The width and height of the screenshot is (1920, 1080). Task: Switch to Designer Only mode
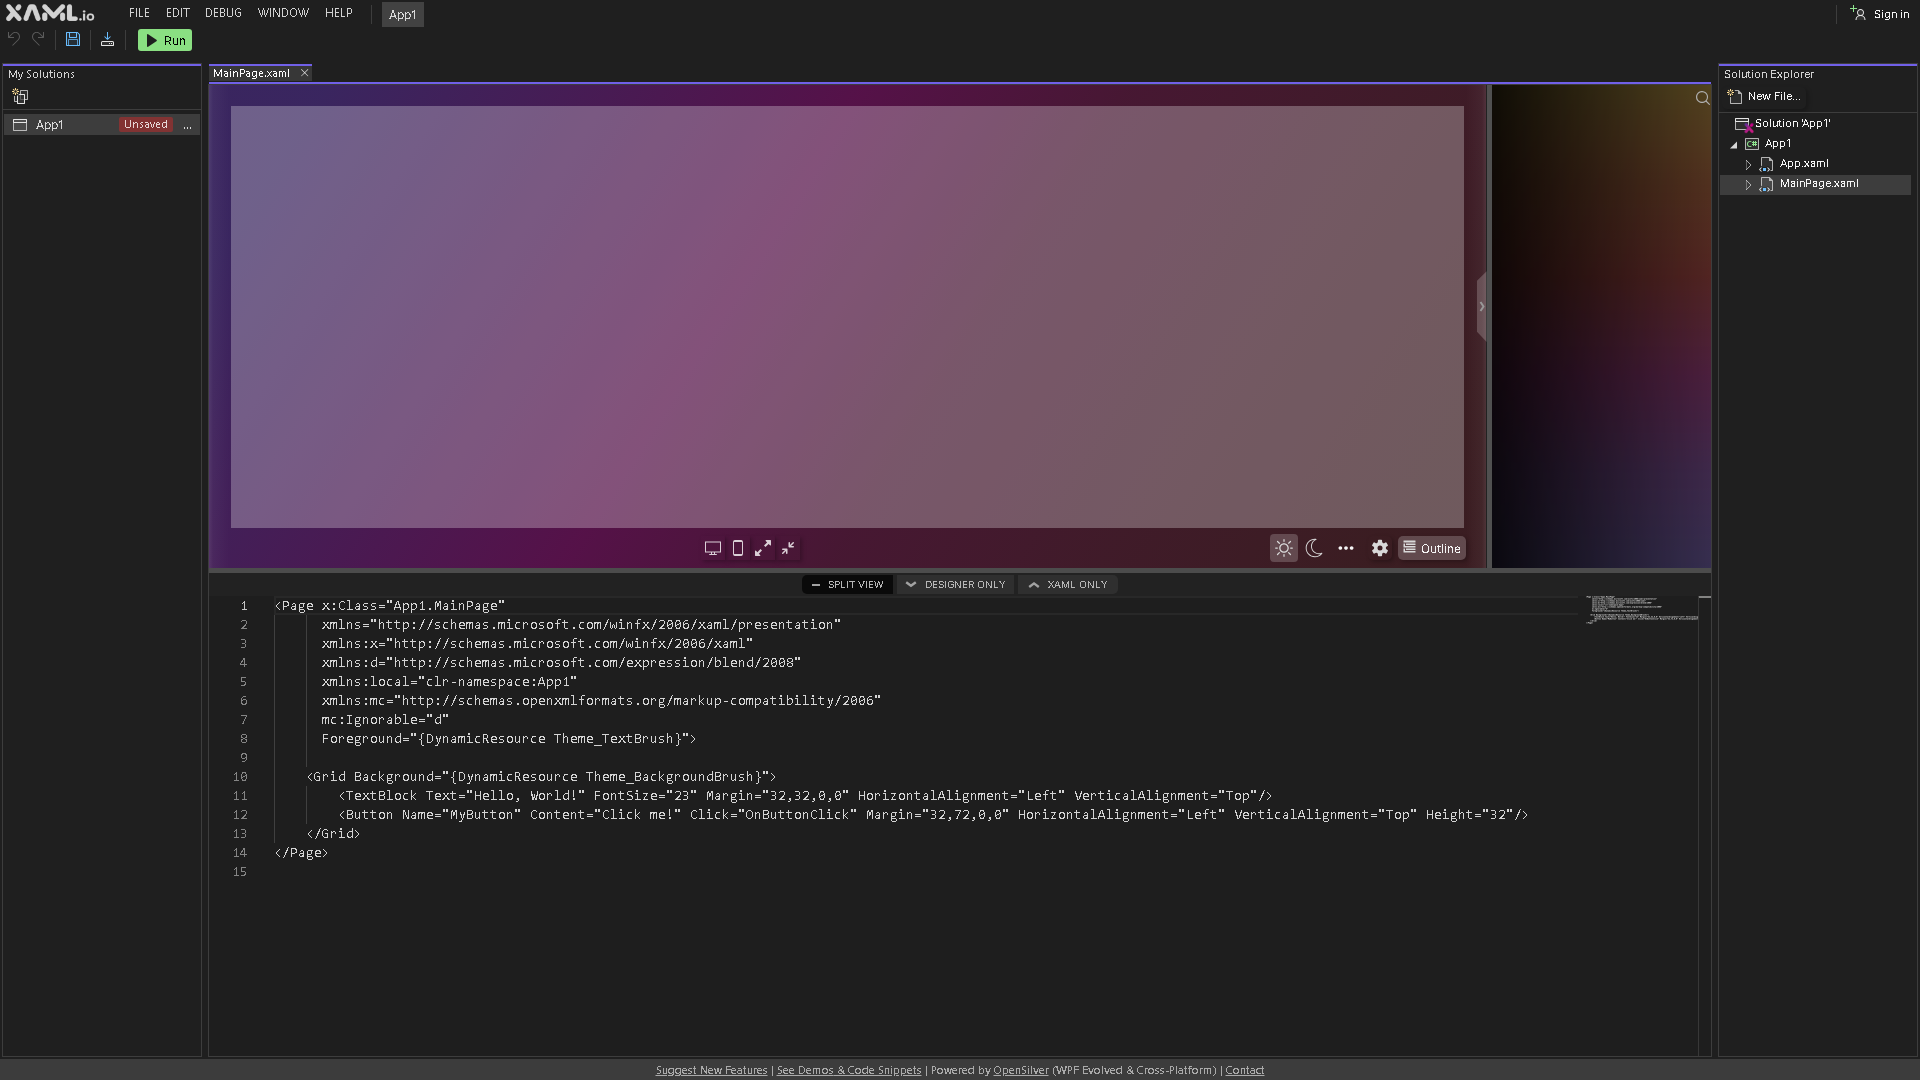coord(955,585)
